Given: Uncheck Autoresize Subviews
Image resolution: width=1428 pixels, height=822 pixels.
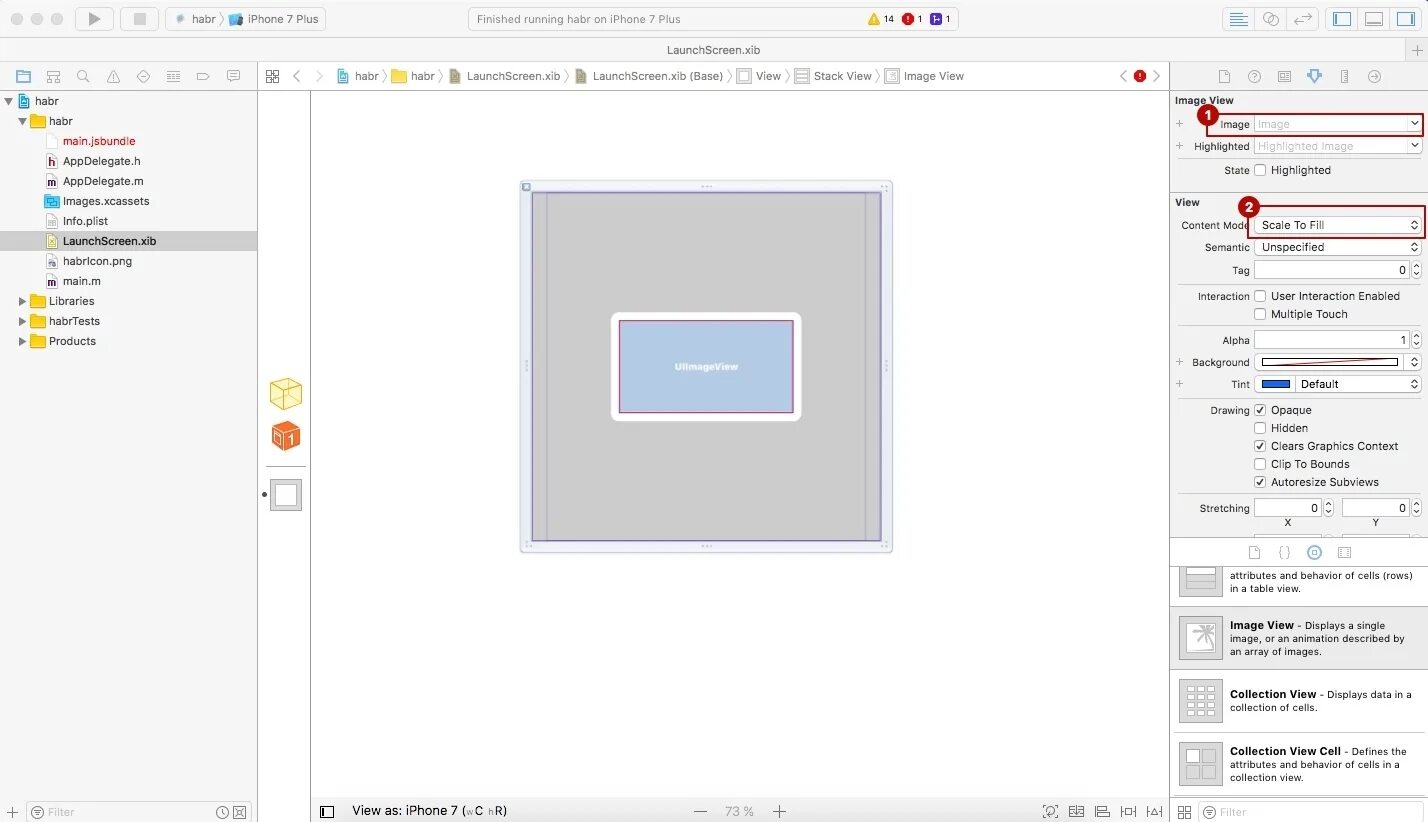Looking at the screenshot, I should [x=1260, y=482].
